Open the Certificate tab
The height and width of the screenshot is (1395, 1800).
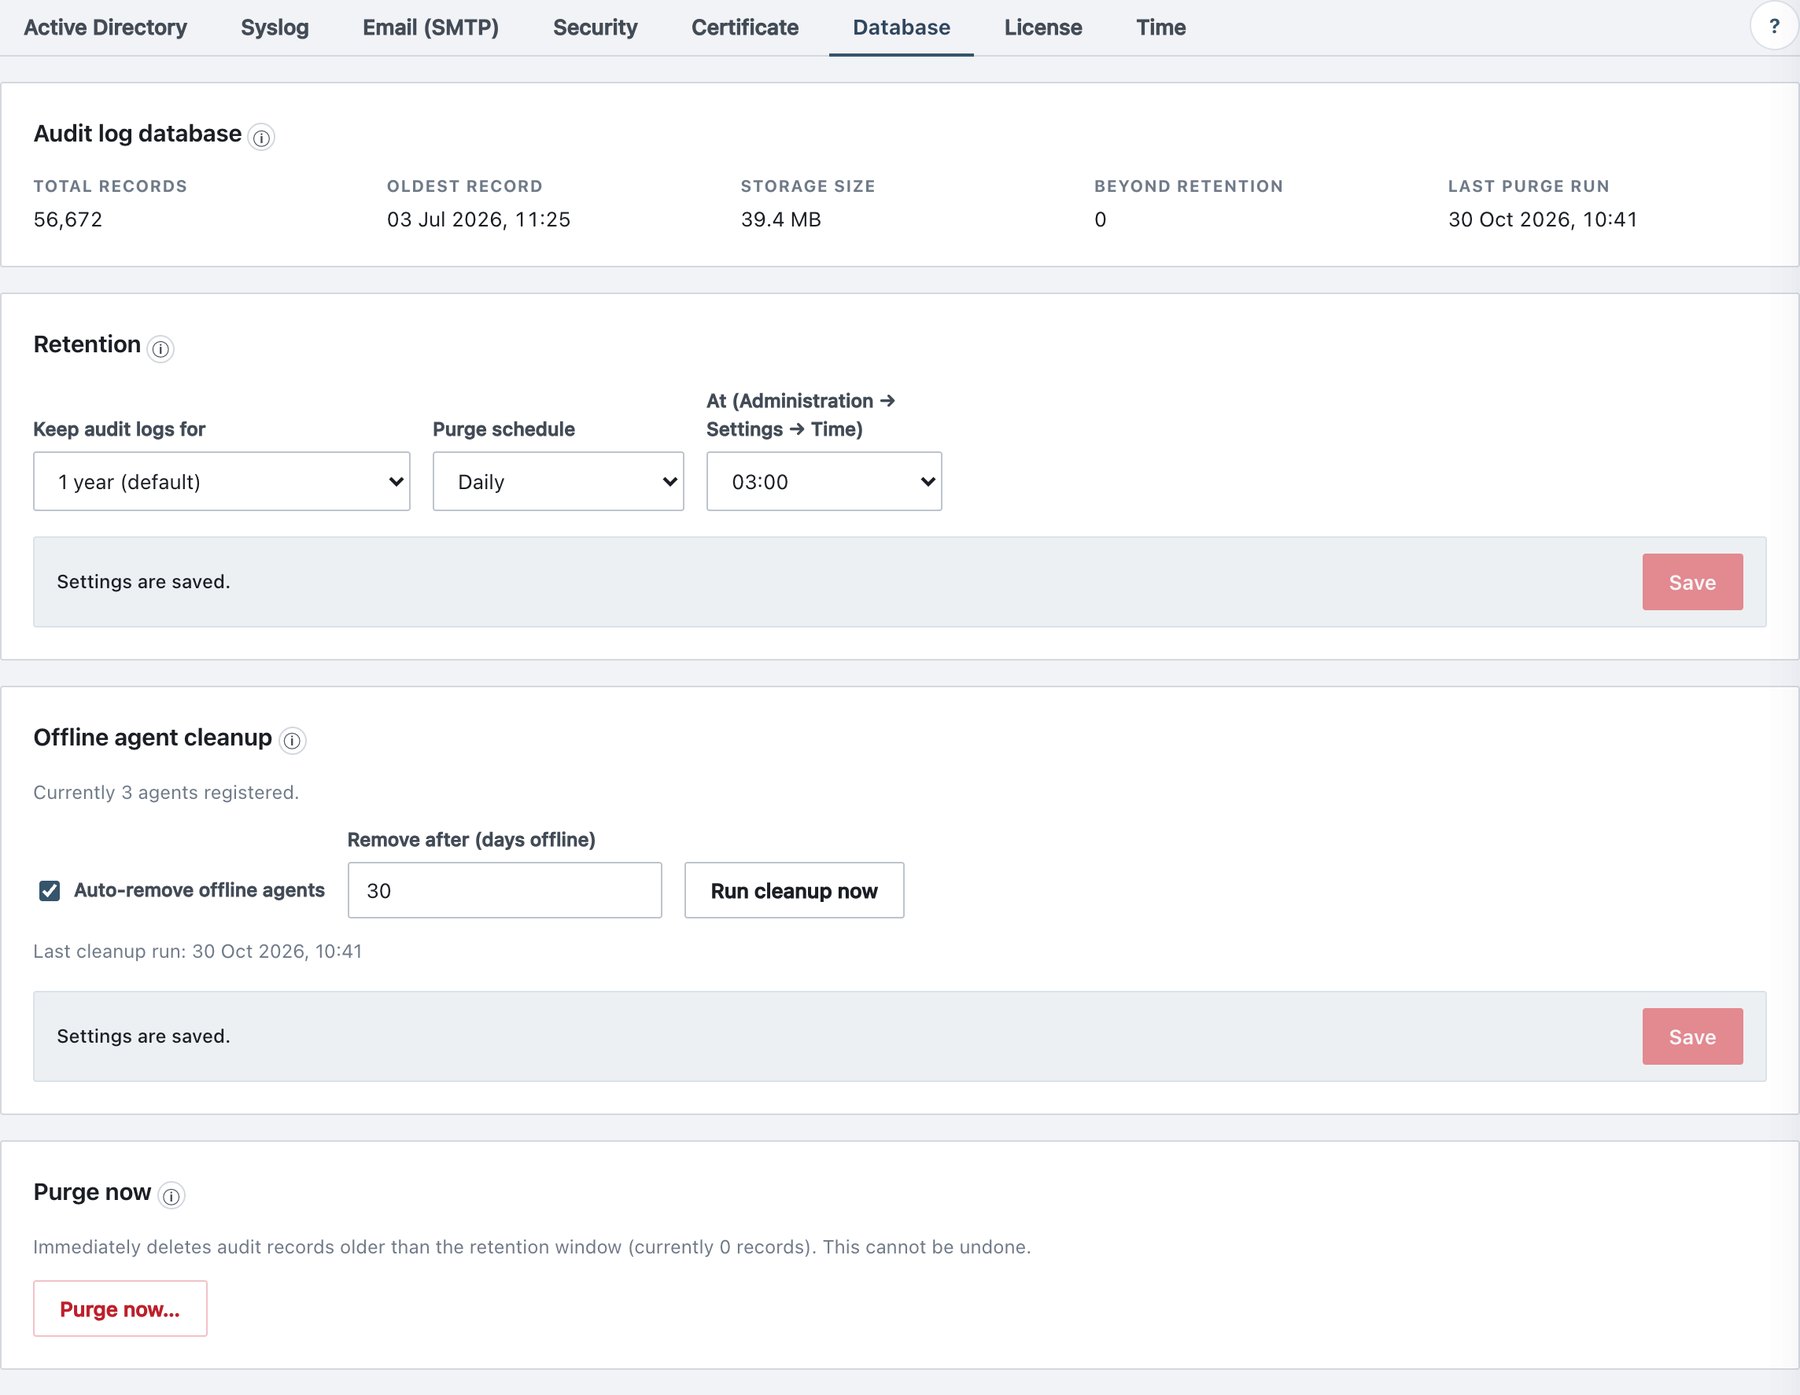point(745,27)
